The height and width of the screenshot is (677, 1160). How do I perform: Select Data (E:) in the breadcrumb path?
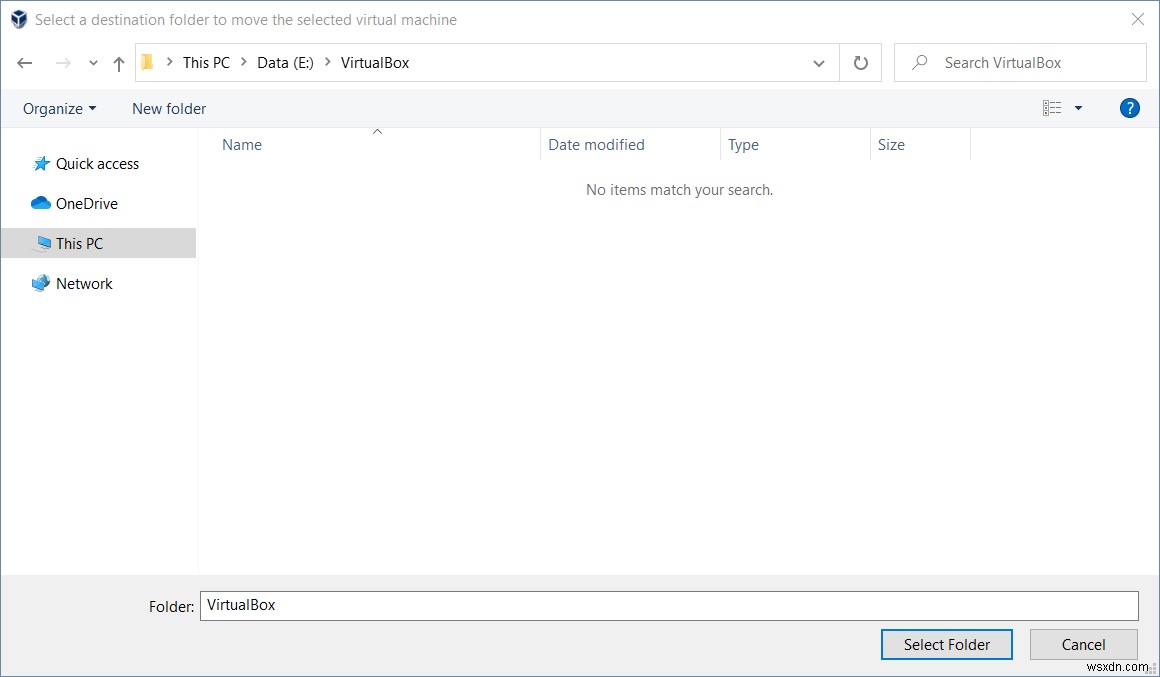[285, 62]
